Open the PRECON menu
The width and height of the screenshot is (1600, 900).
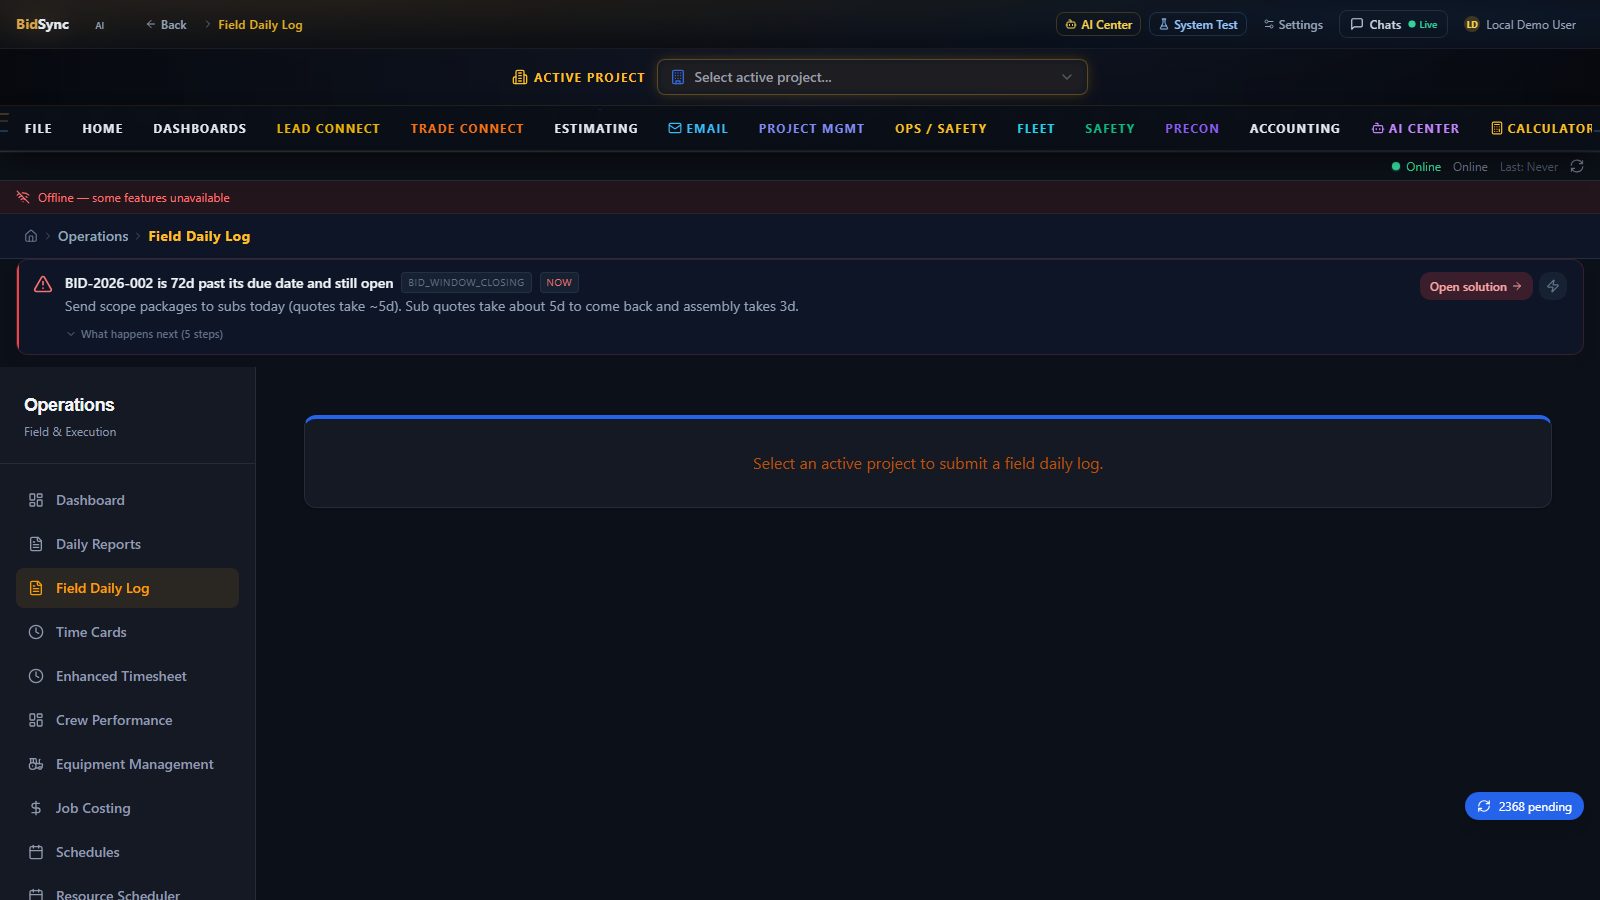pos(1192,128)
